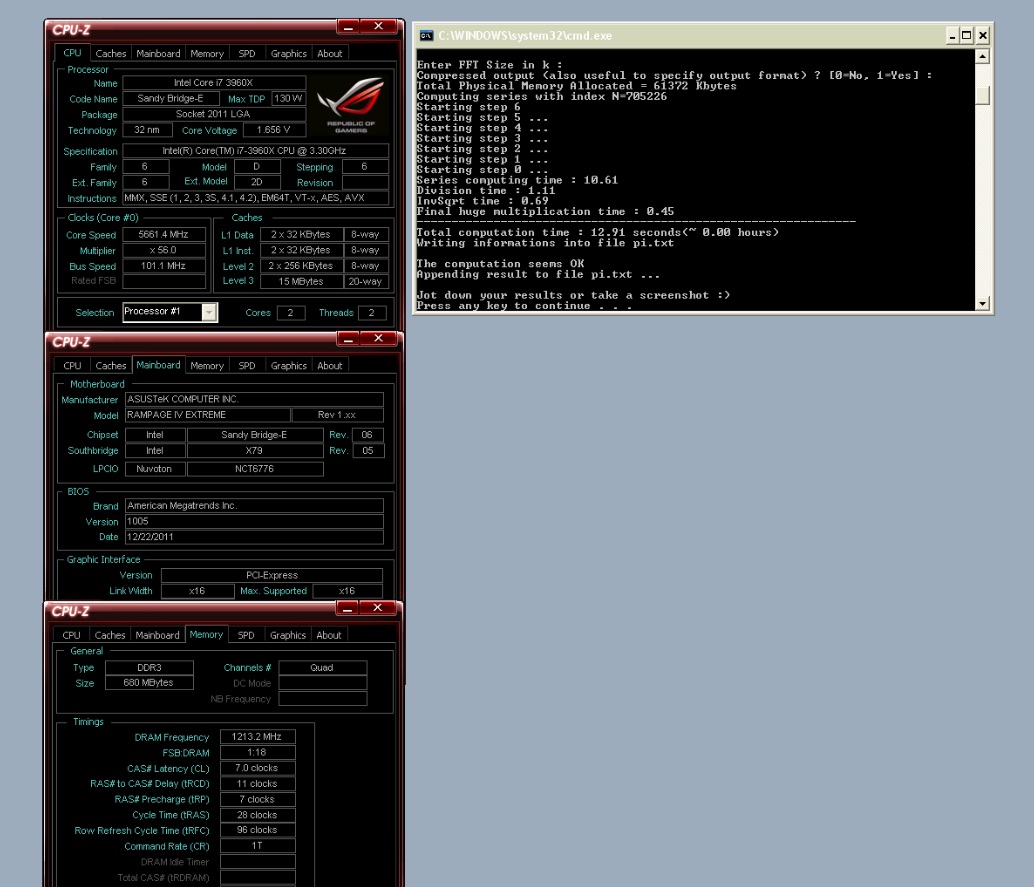Open the Processor #1 selection dropdown
This screenshot has height=887, width=1034.
pos(209,312)
